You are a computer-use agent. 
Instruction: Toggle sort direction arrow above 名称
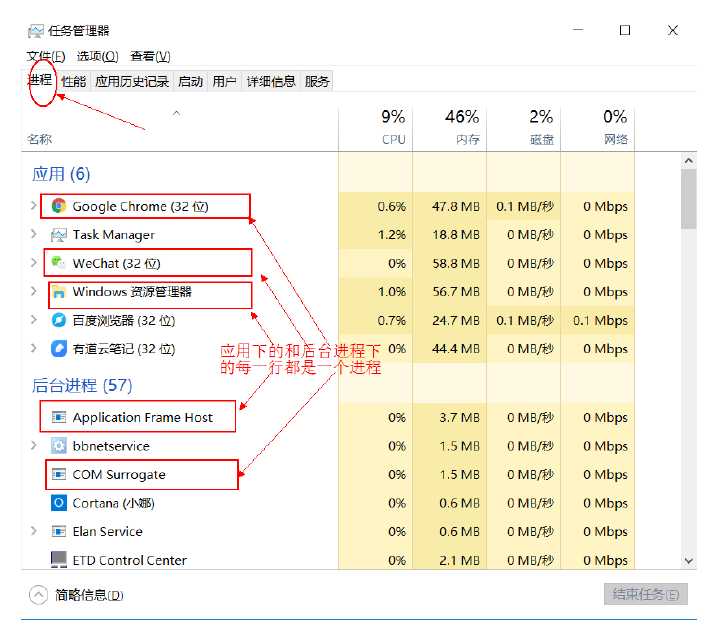(x=176, y=113)
